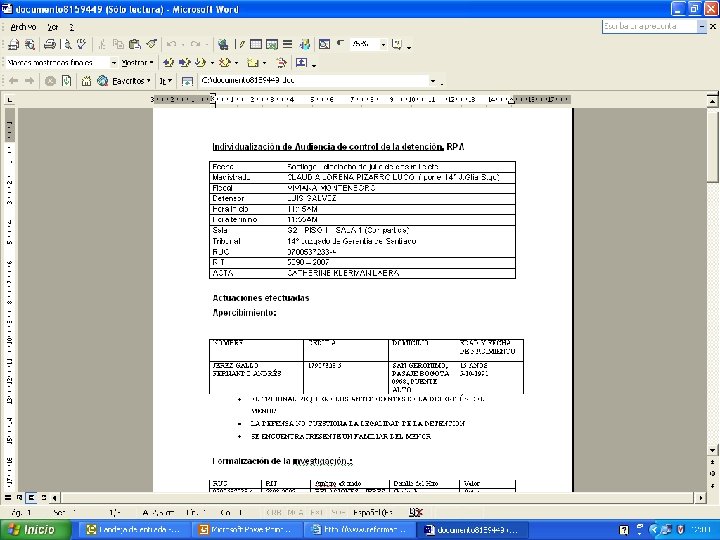This screenshot has height=540, width=720.
Task: Click the horizontal scrollbar right arrow
Action: point(700,497)
